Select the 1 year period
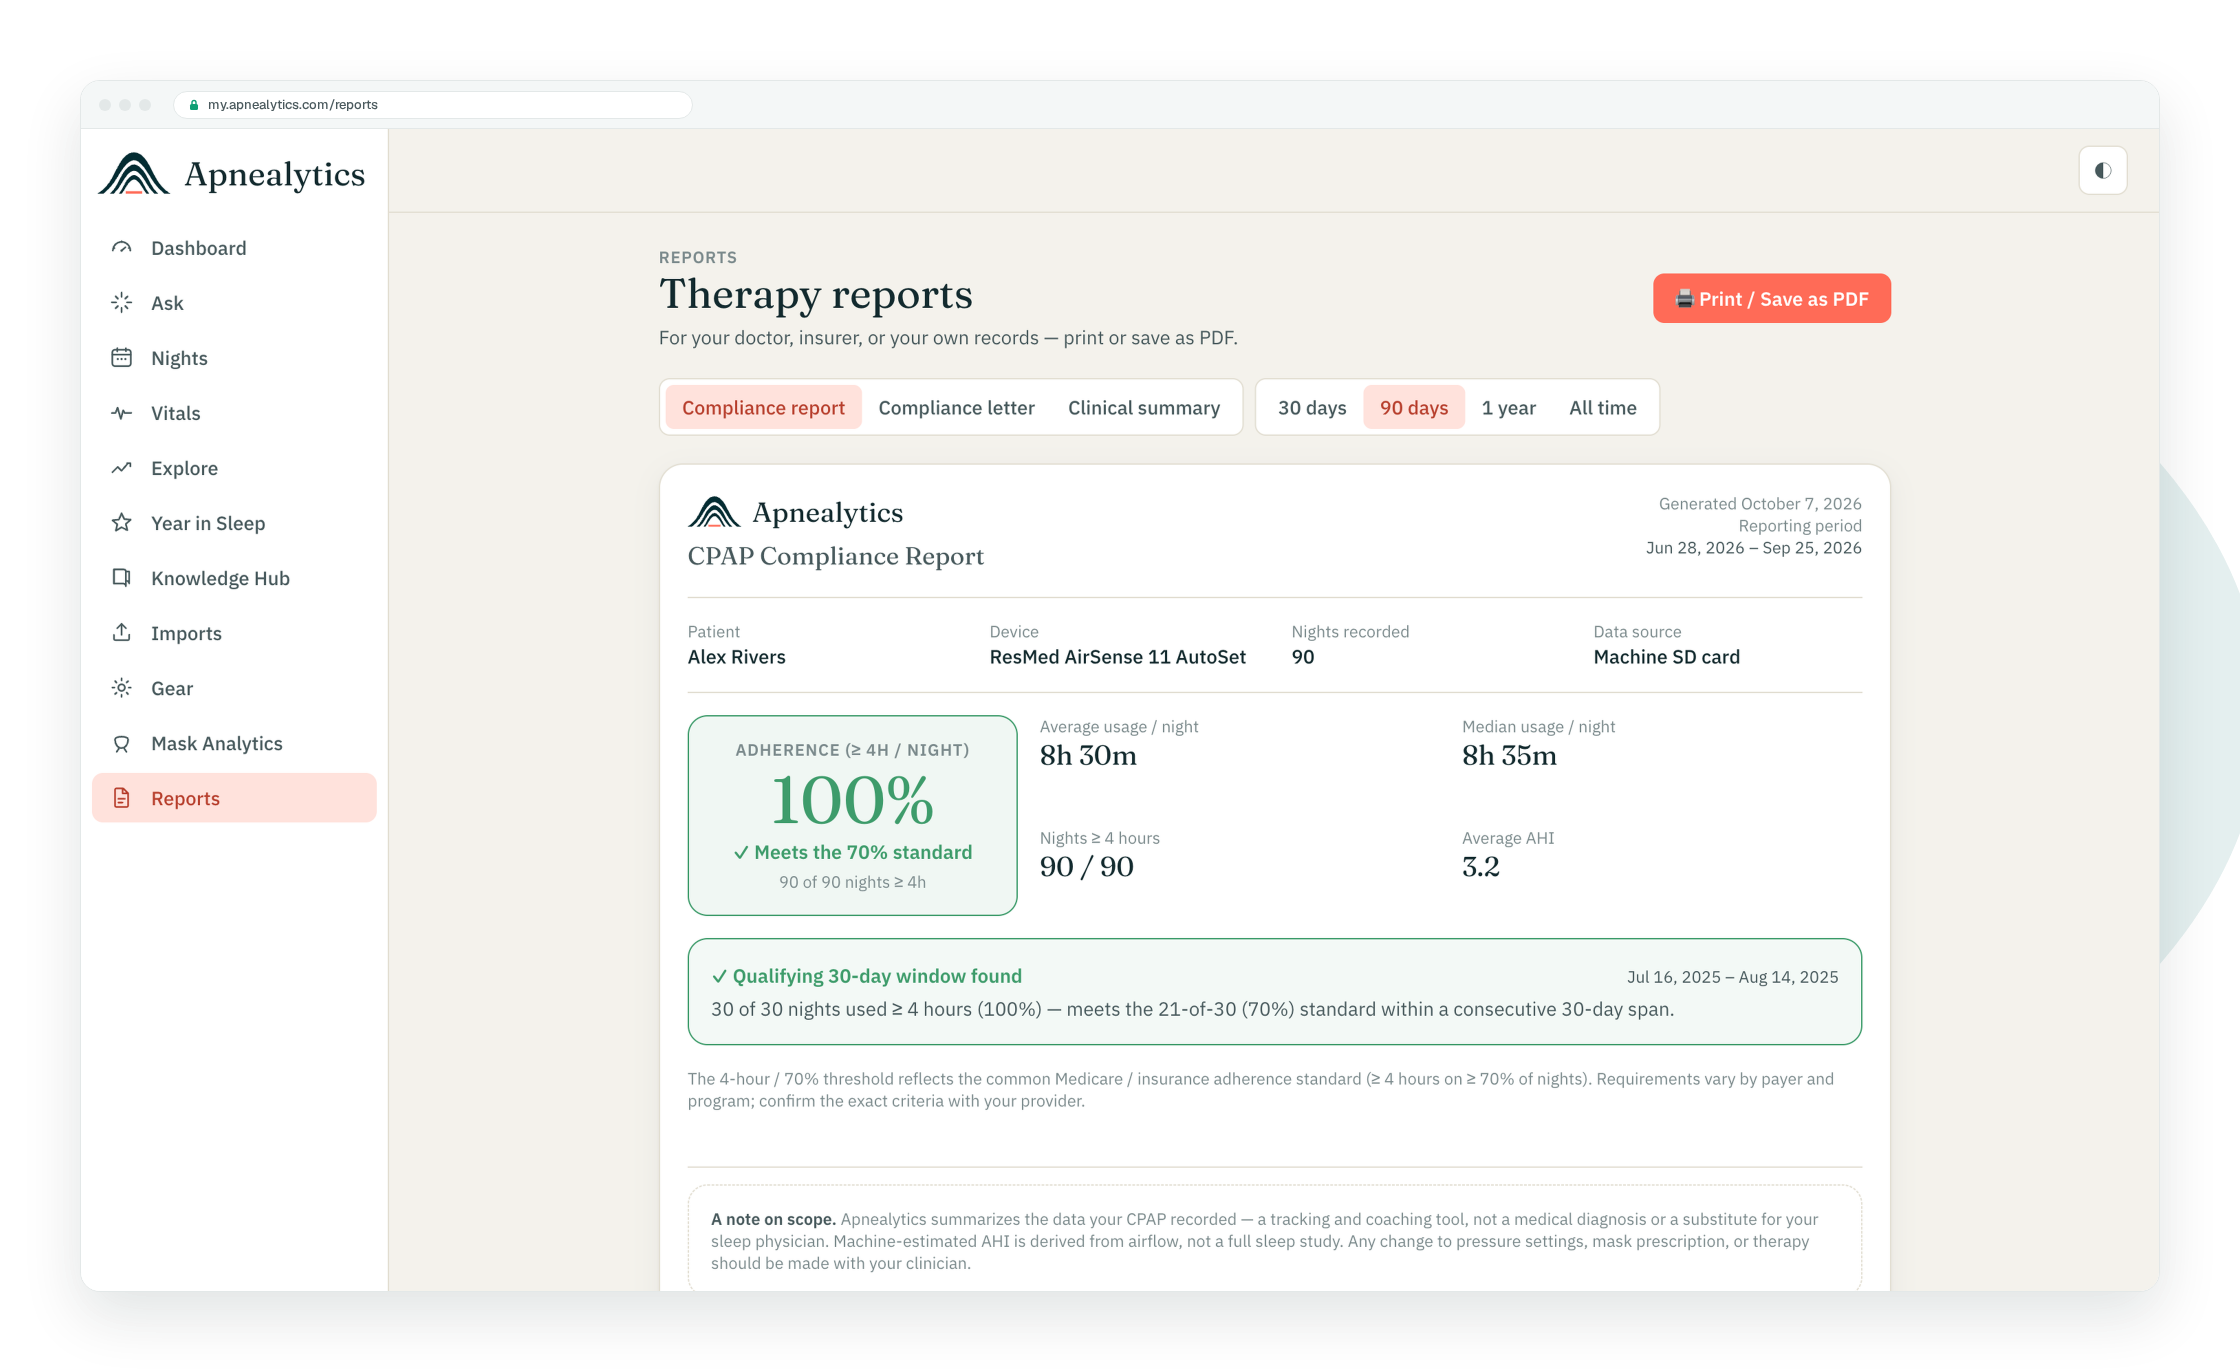The image size is (2240, 1372). tap(1508, 407)
